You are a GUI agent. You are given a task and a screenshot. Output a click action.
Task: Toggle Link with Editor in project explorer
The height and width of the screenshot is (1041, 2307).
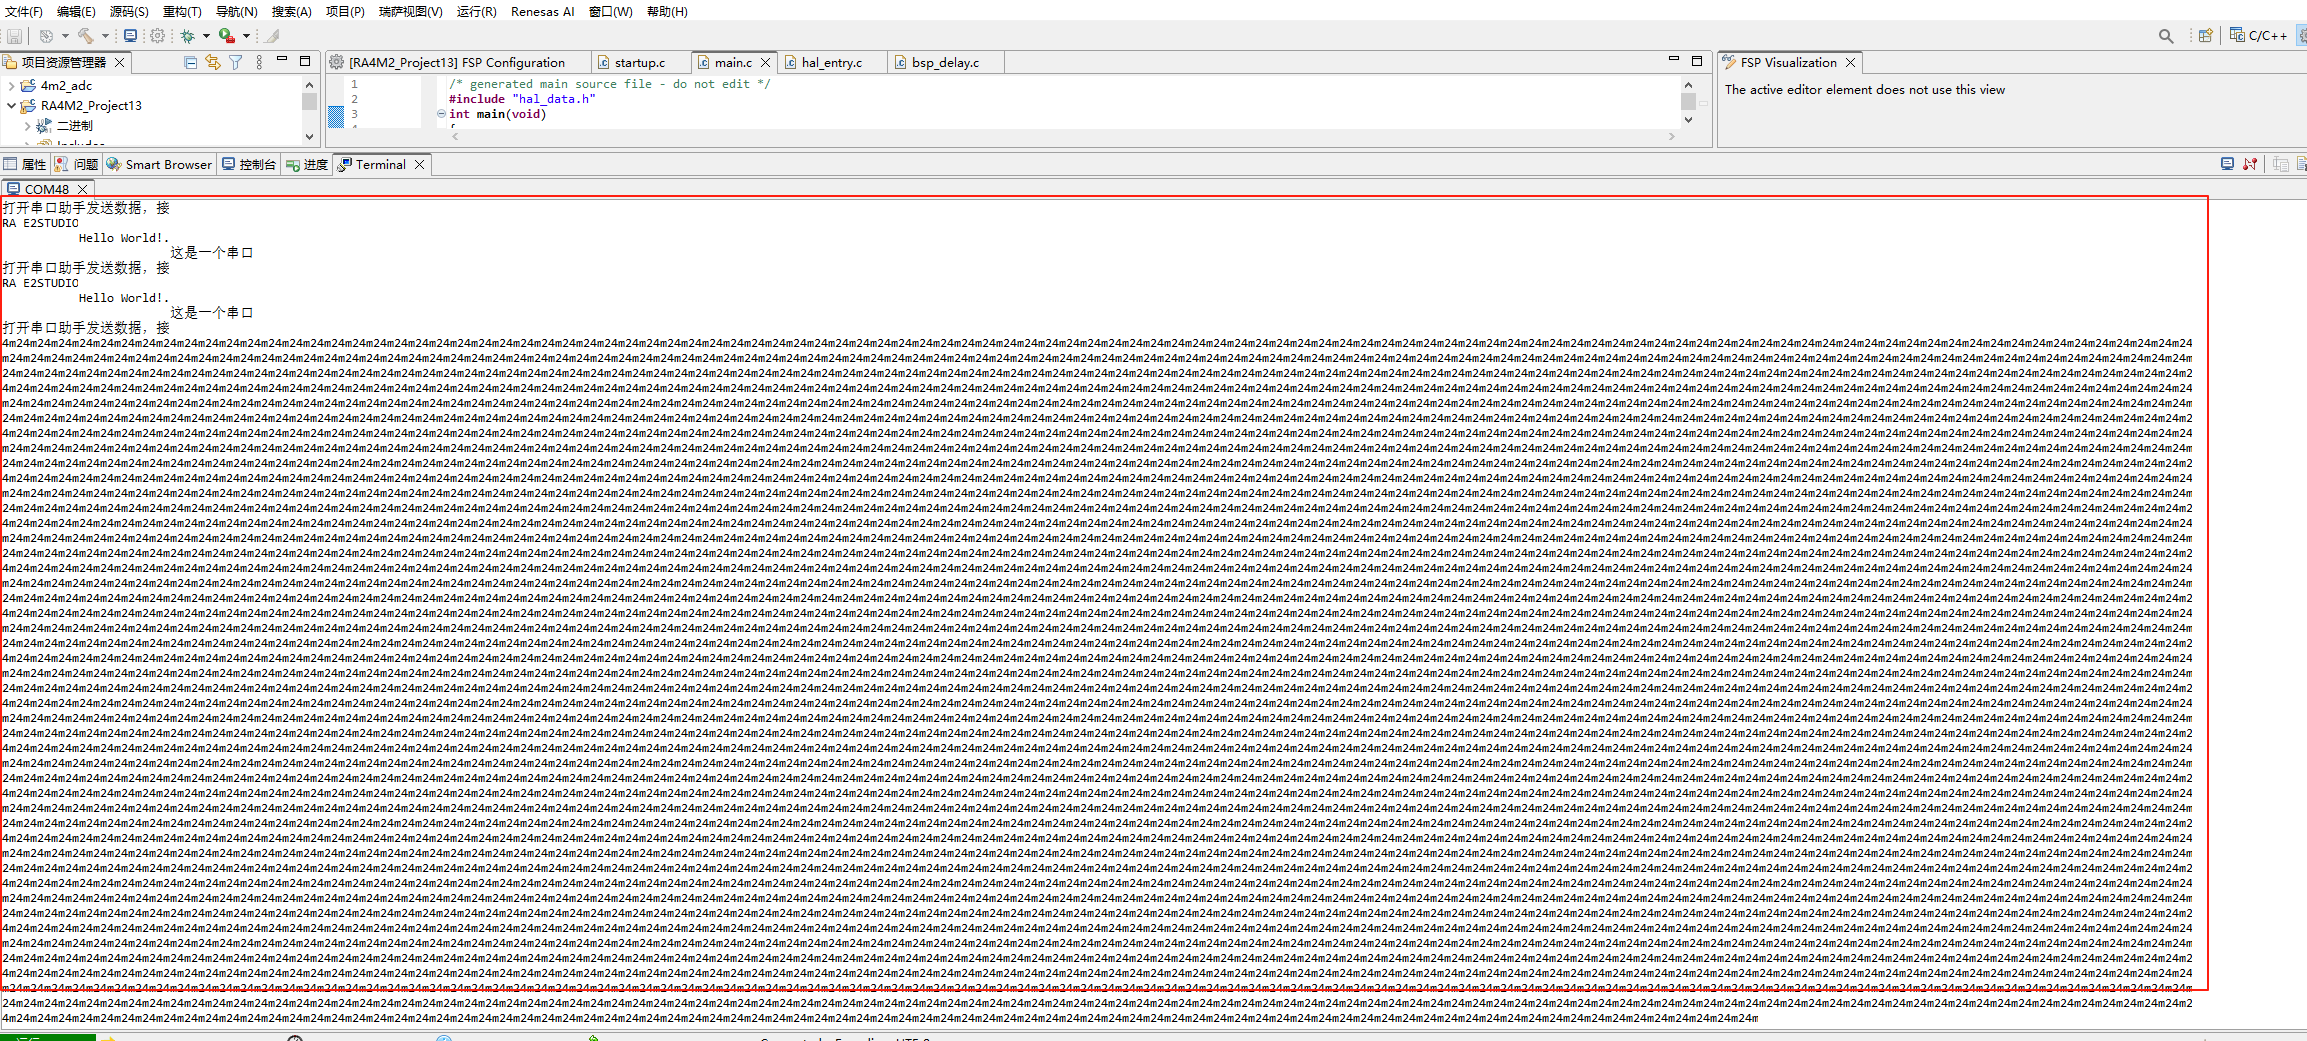point(213,63)
